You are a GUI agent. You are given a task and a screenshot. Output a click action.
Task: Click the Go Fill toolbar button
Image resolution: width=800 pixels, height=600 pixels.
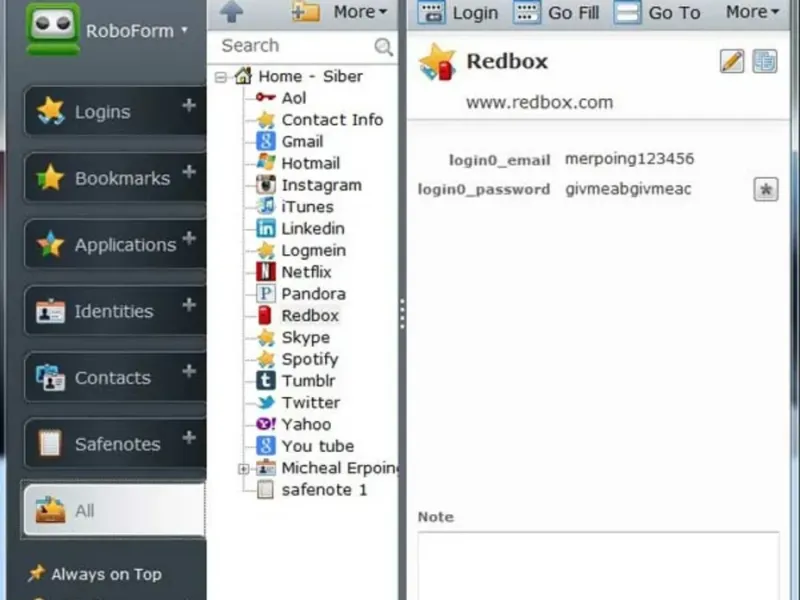[x=556, y=12]
